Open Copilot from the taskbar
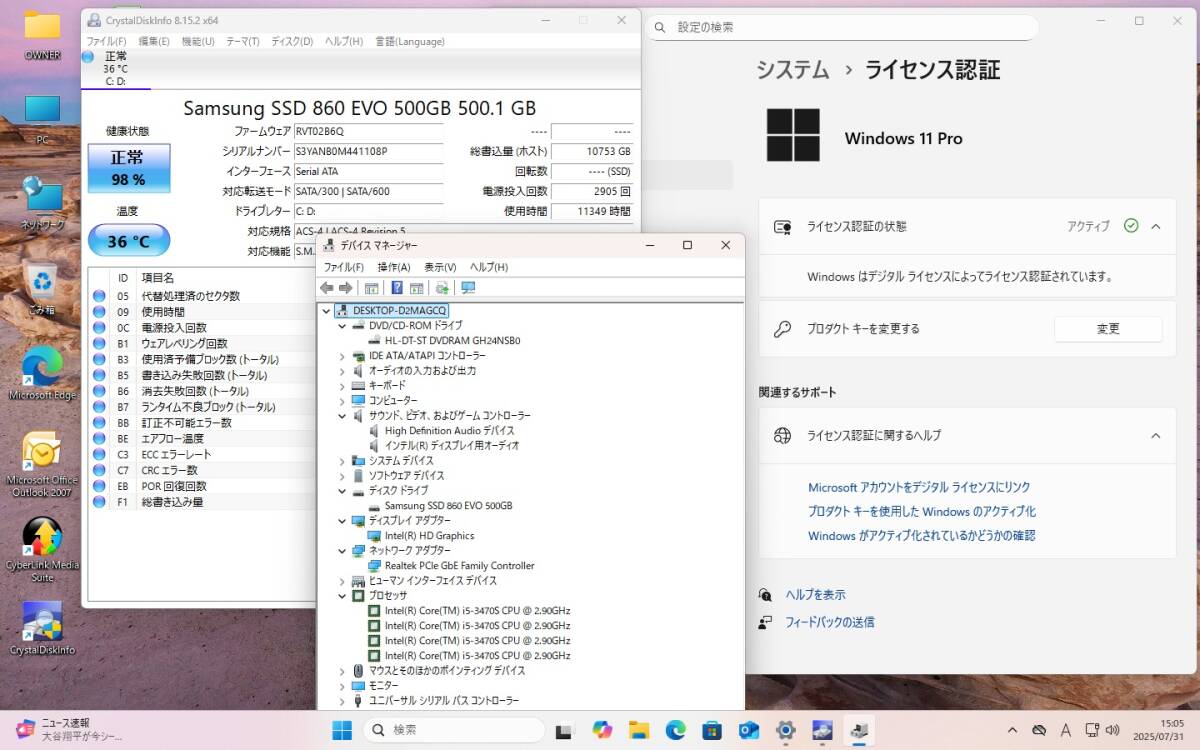This screenshot has width=1200, height=750. (602, 730)
